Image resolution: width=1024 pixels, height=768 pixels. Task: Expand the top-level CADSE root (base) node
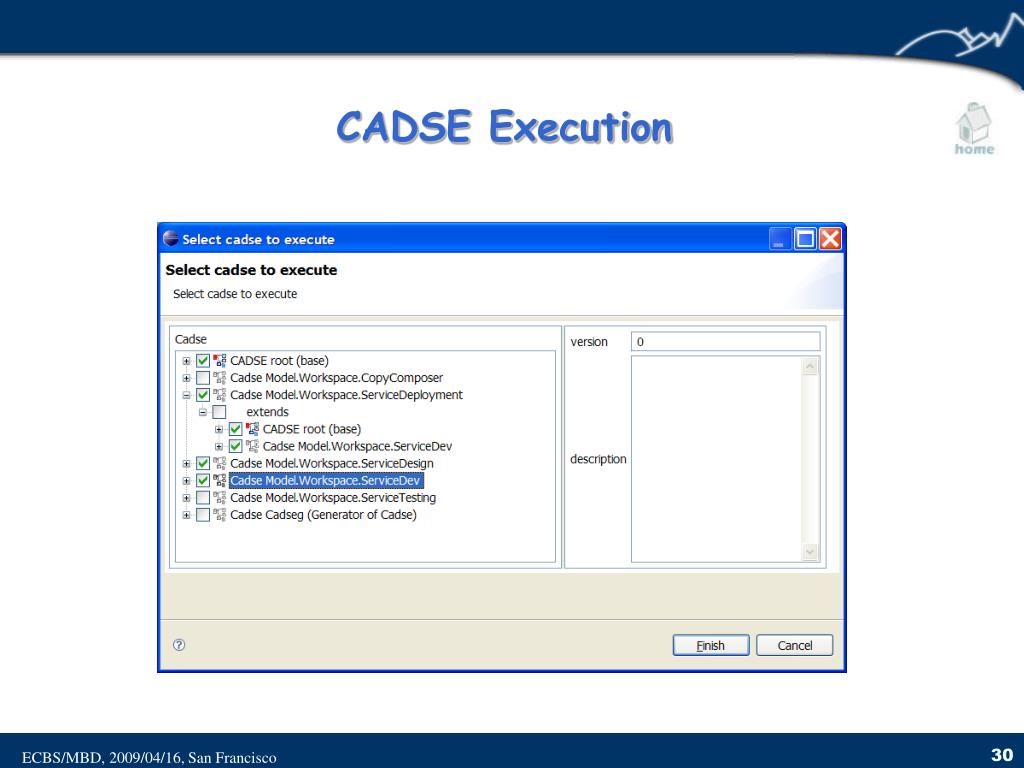pos(186,361)
